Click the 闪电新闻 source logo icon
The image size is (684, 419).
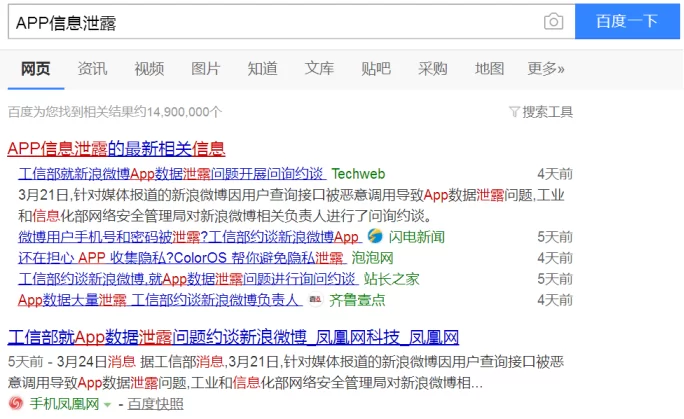375,237
